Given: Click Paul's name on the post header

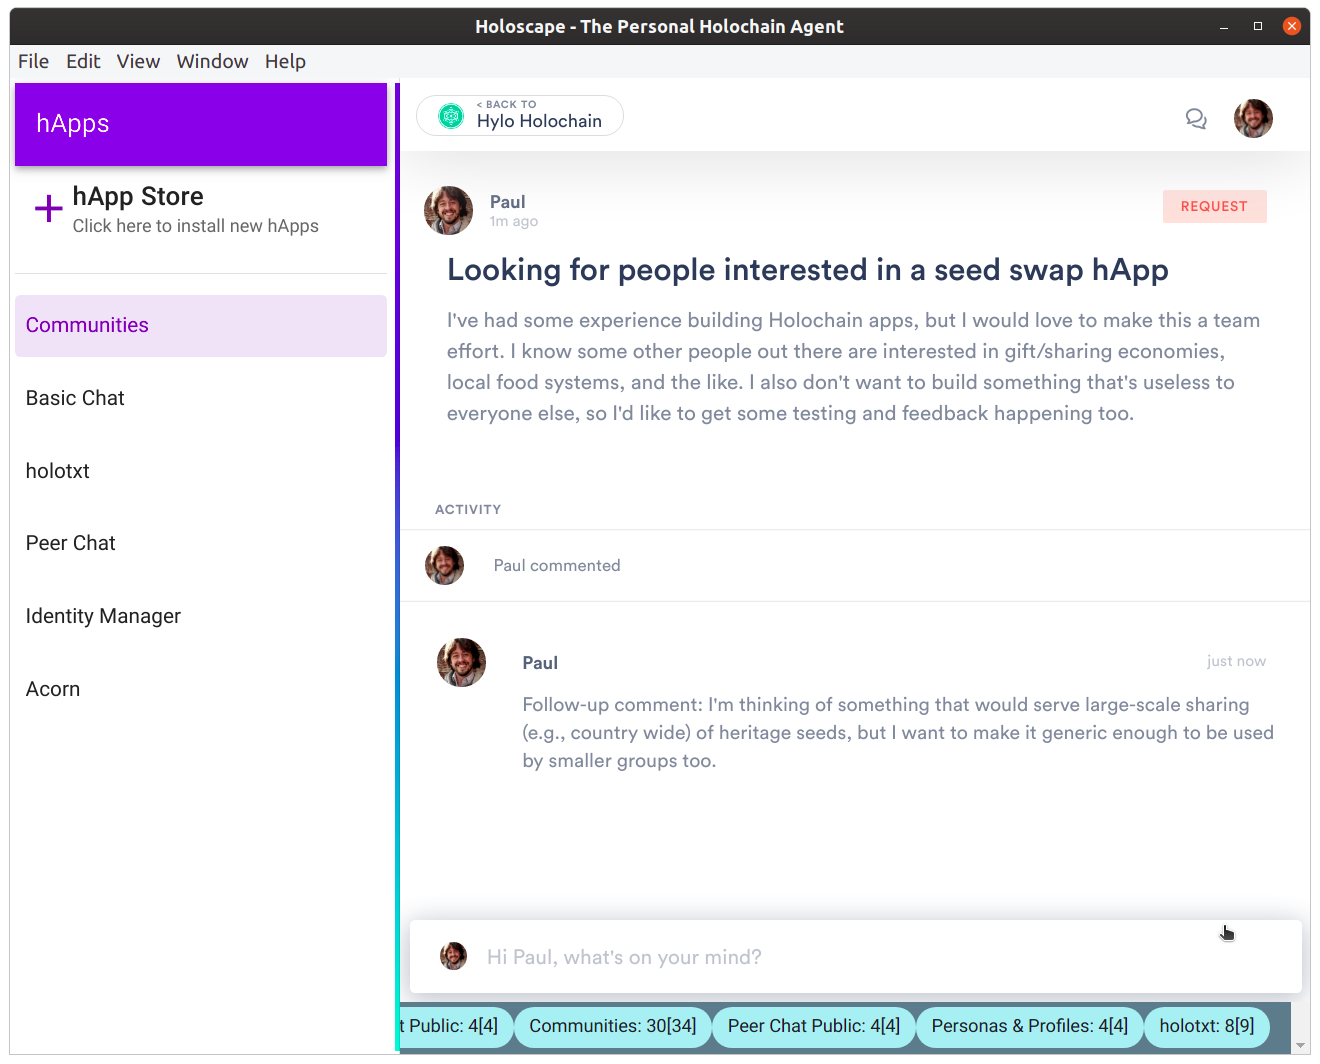Looking at the screenshot, I should [507, 202].
